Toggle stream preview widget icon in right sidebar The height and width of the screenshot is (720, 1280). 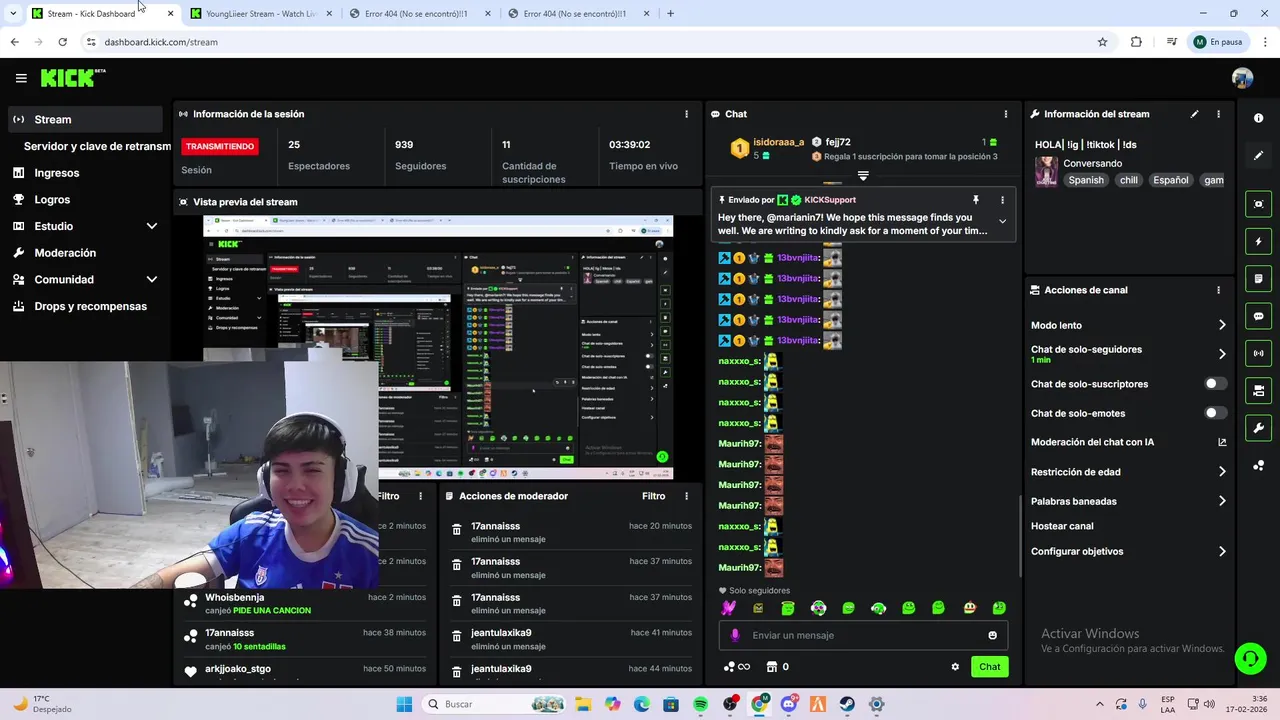1258,204
